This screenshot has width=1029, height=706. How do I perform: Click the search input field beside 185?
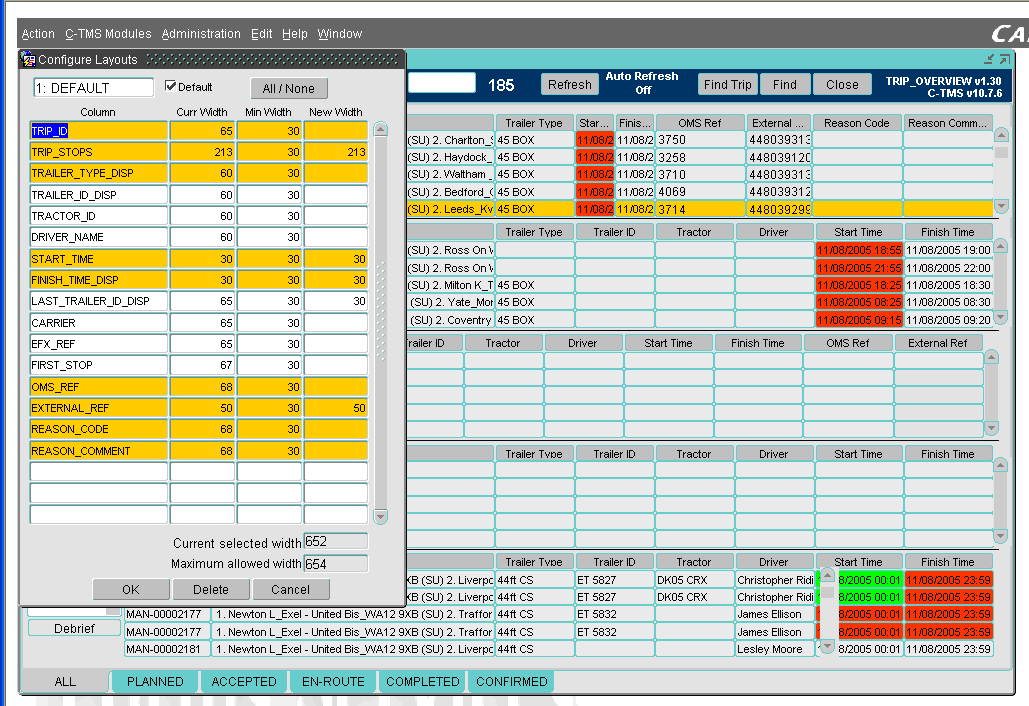pos(442,83)
